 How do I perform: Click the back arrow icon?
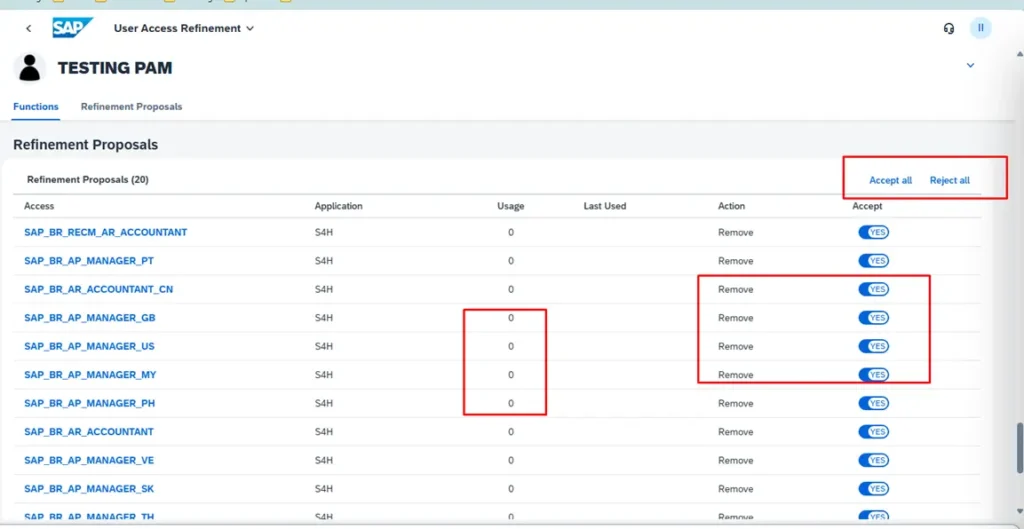click(x=28, y=29)
